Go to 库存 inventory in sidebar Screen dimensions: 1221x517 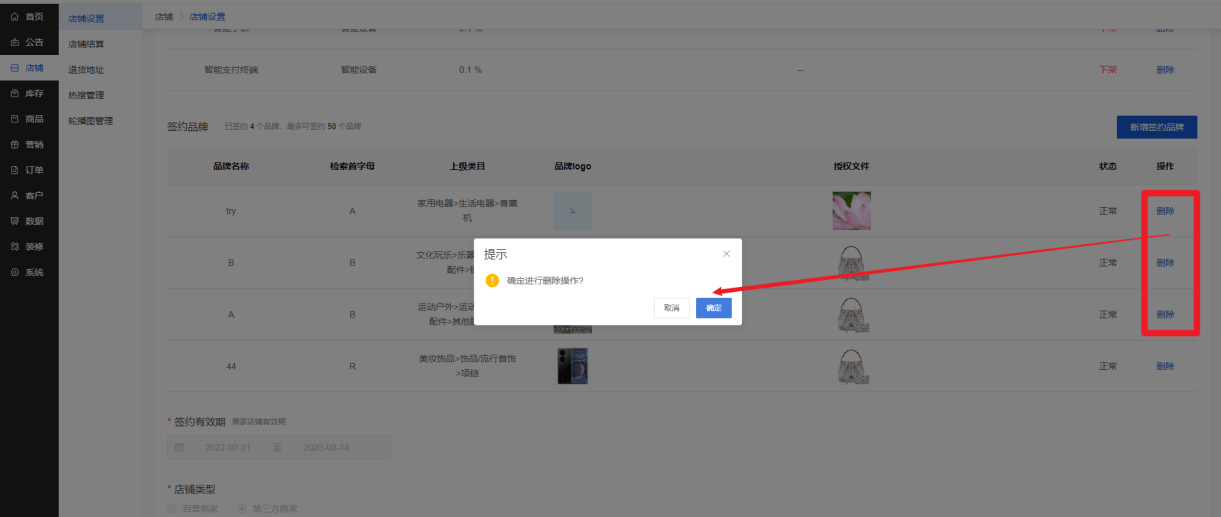pos(27,93)
